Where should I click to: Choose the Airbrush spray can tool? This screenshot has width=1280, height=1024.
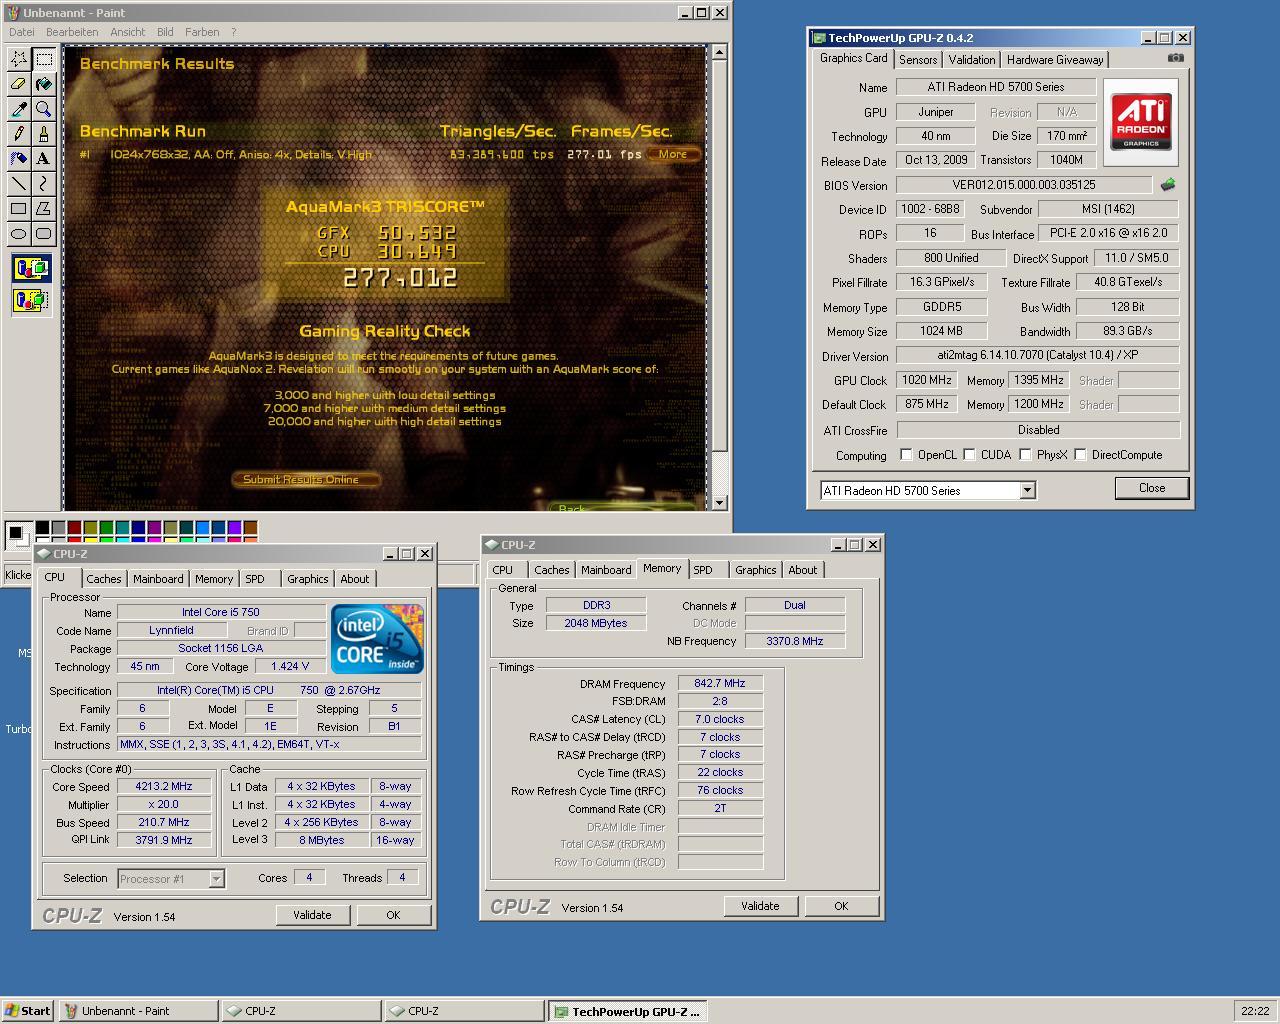click(x=18, y=158)
